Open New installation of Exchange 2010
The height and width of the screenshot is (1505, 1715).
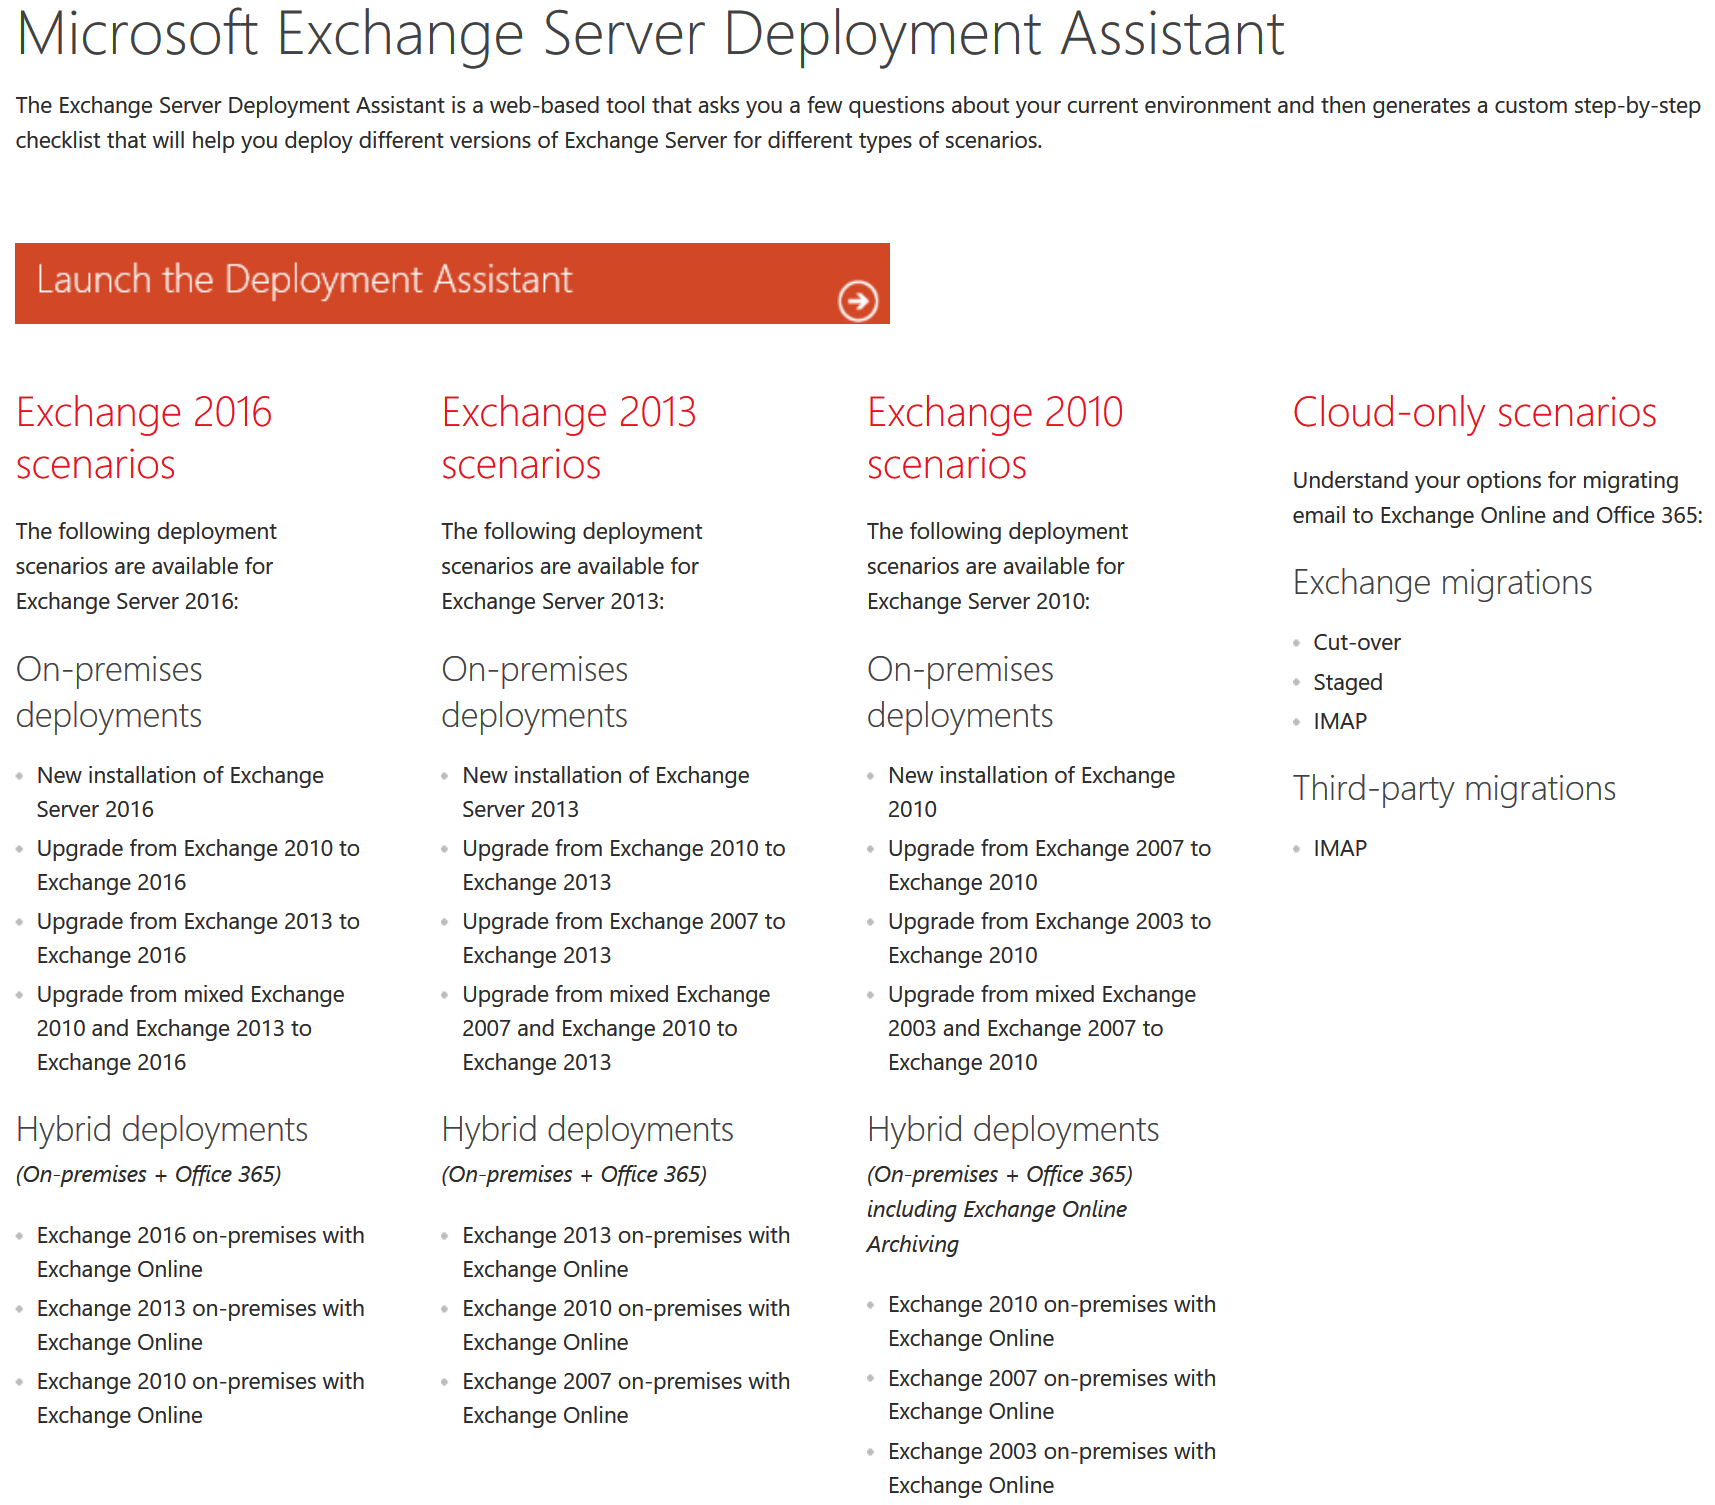1032,792
